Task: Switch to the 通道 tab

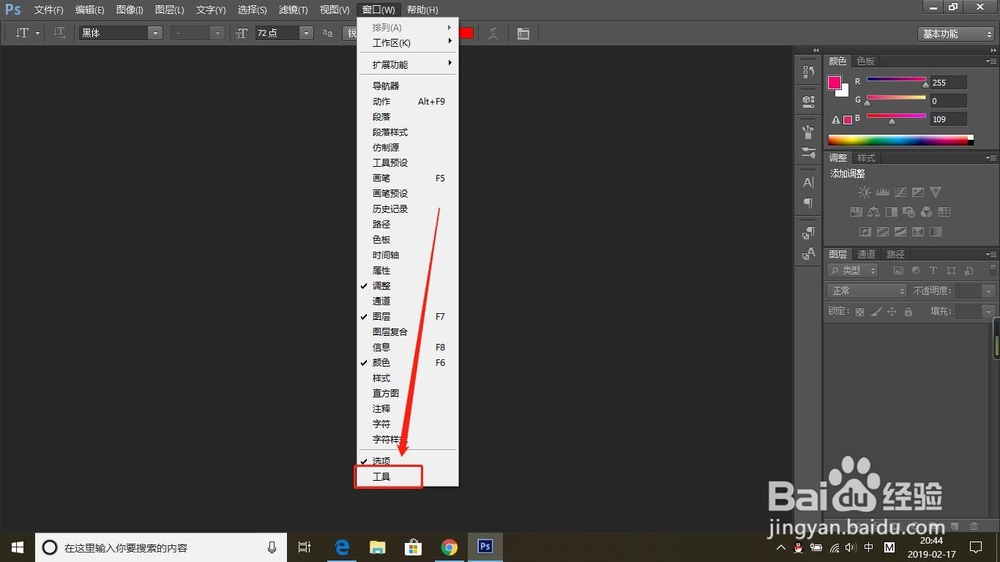Action: 866,254
